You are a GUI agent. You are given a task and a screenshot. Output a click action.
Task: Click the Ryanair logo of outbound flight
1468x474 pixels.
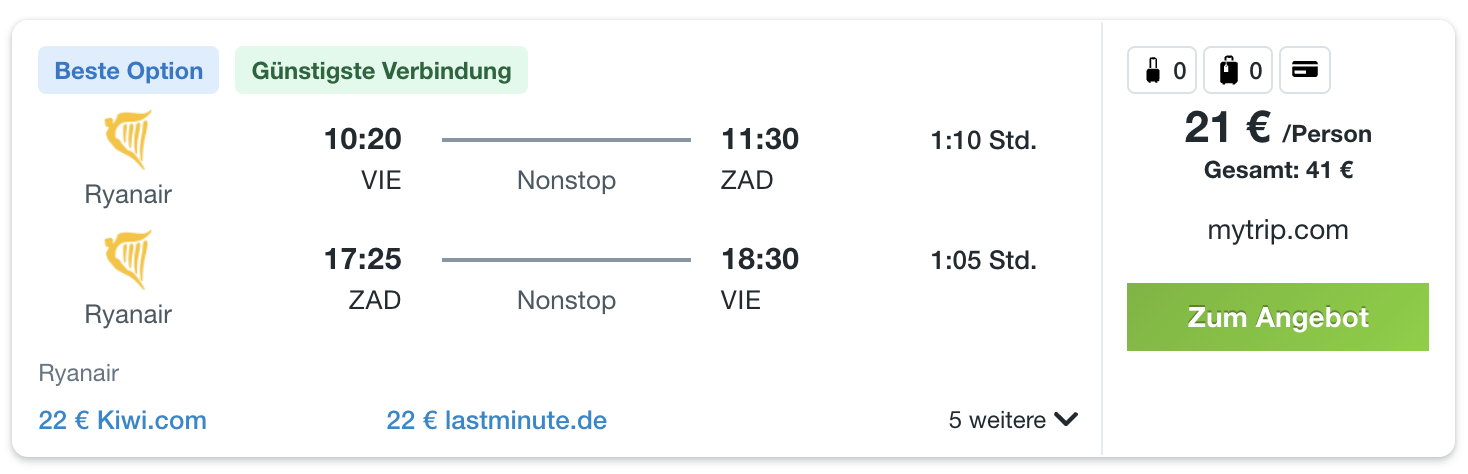[x=128, y=140]
